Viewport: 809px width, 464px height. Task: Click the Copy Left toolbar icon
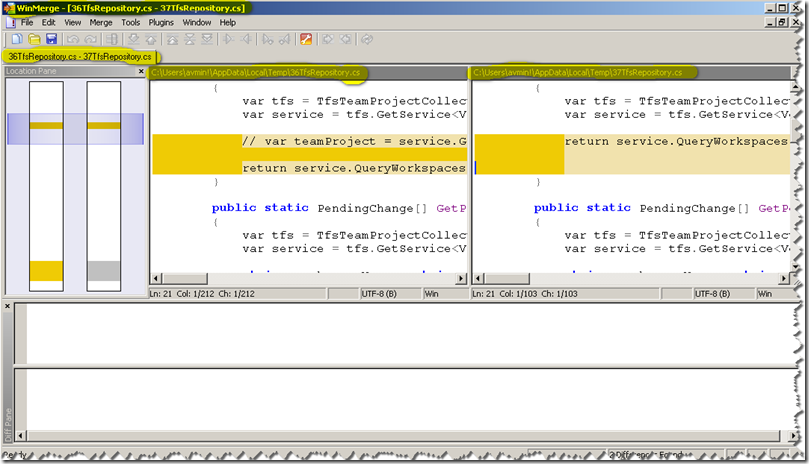pos(246,39)
